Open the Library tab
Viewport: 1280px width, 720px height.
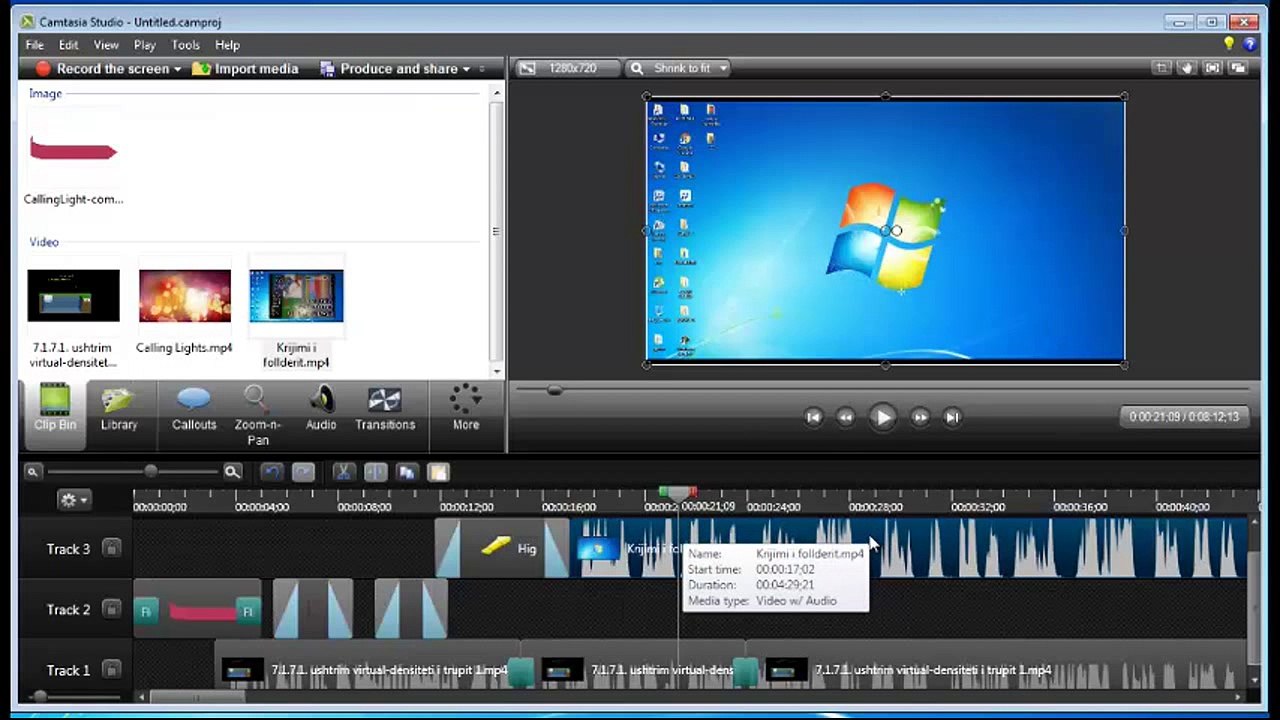pyautogui.click(x=119, y=409)
